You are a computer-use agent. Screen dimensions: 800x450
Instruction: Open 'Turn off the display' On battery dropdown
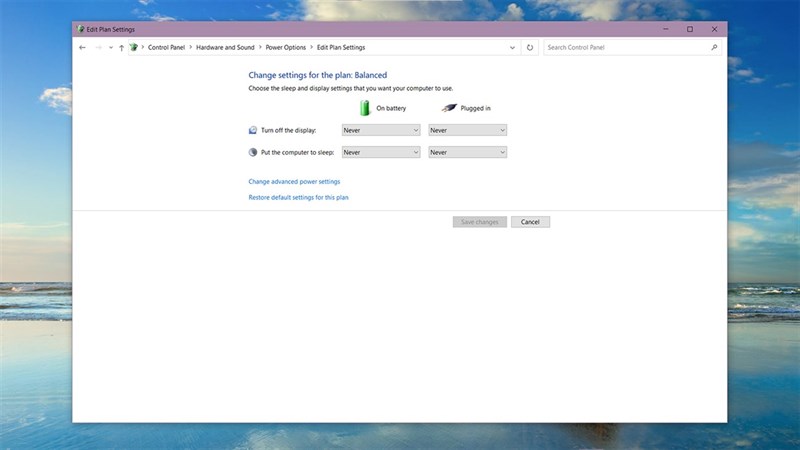[381, 130]
